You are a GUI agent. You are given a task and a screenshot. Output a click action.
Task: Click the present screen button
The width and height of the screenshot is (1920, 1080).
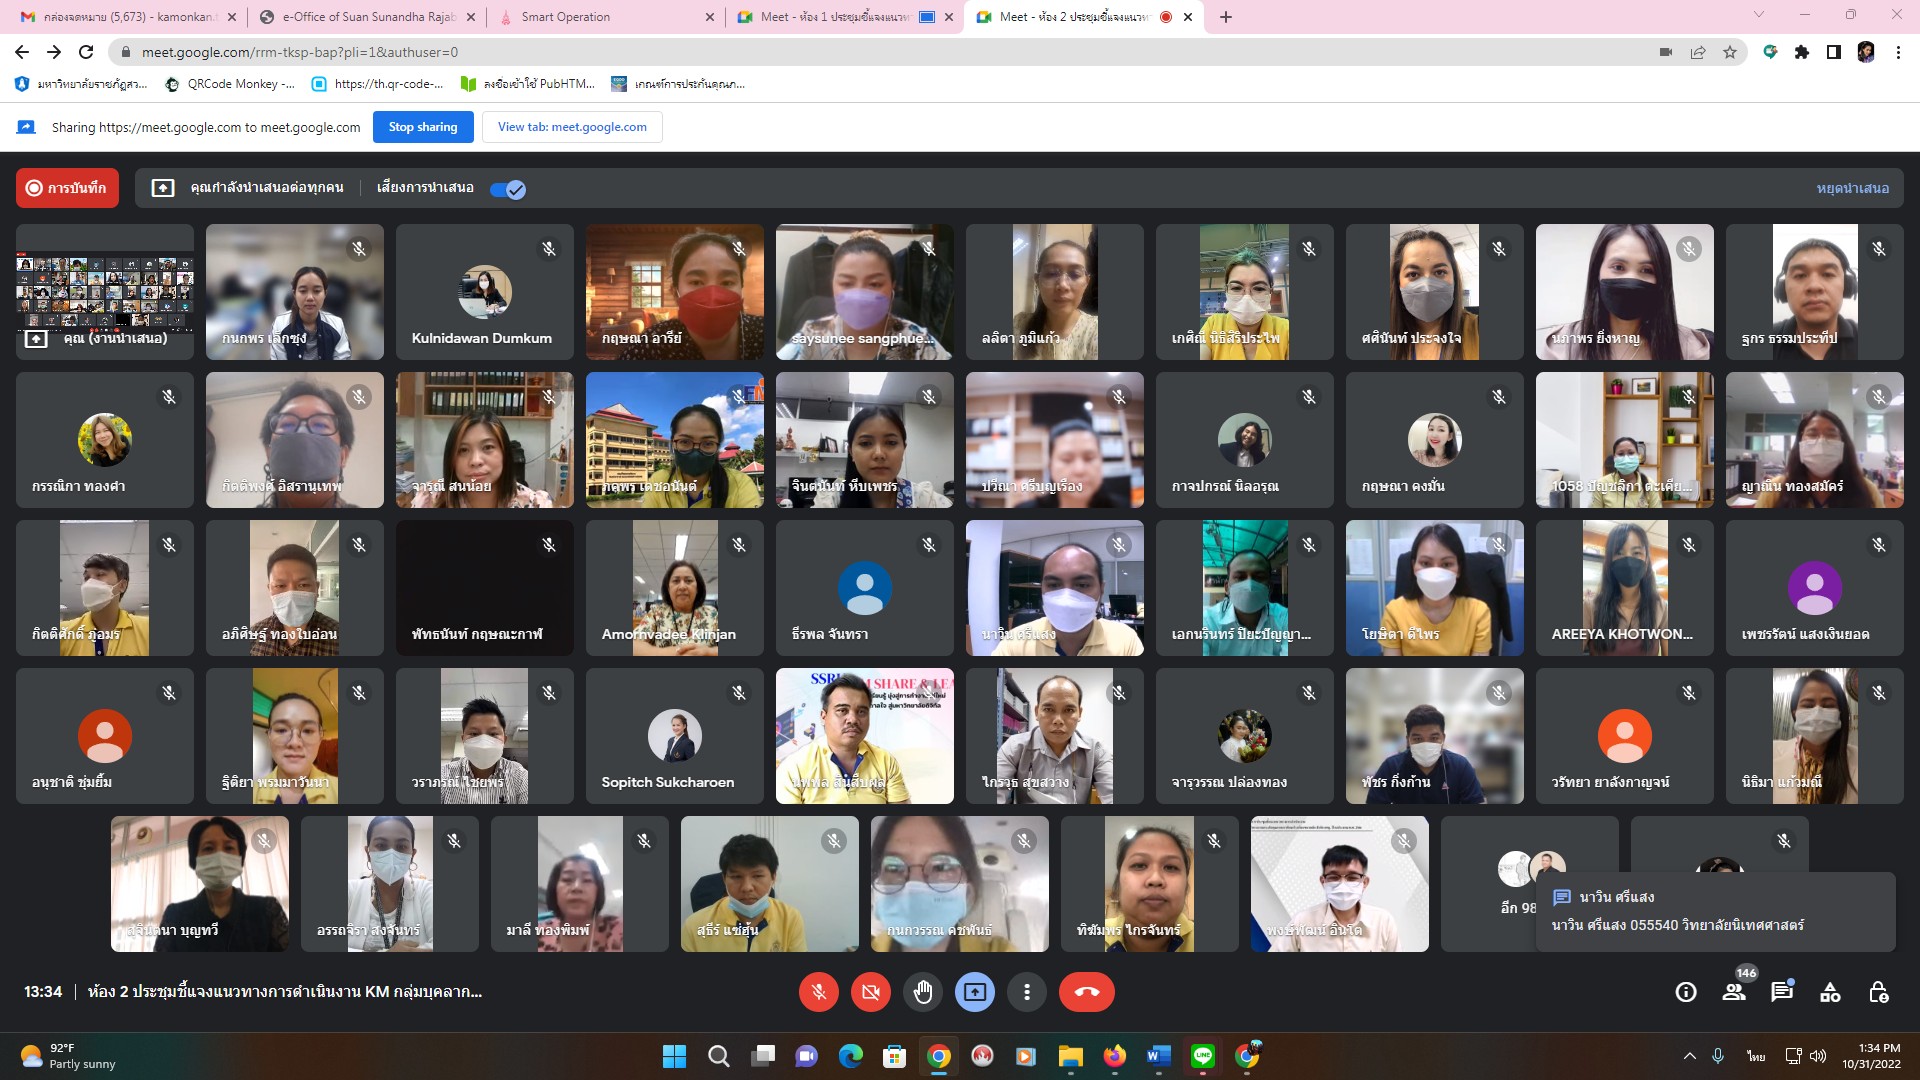click(x=974, y=992)
